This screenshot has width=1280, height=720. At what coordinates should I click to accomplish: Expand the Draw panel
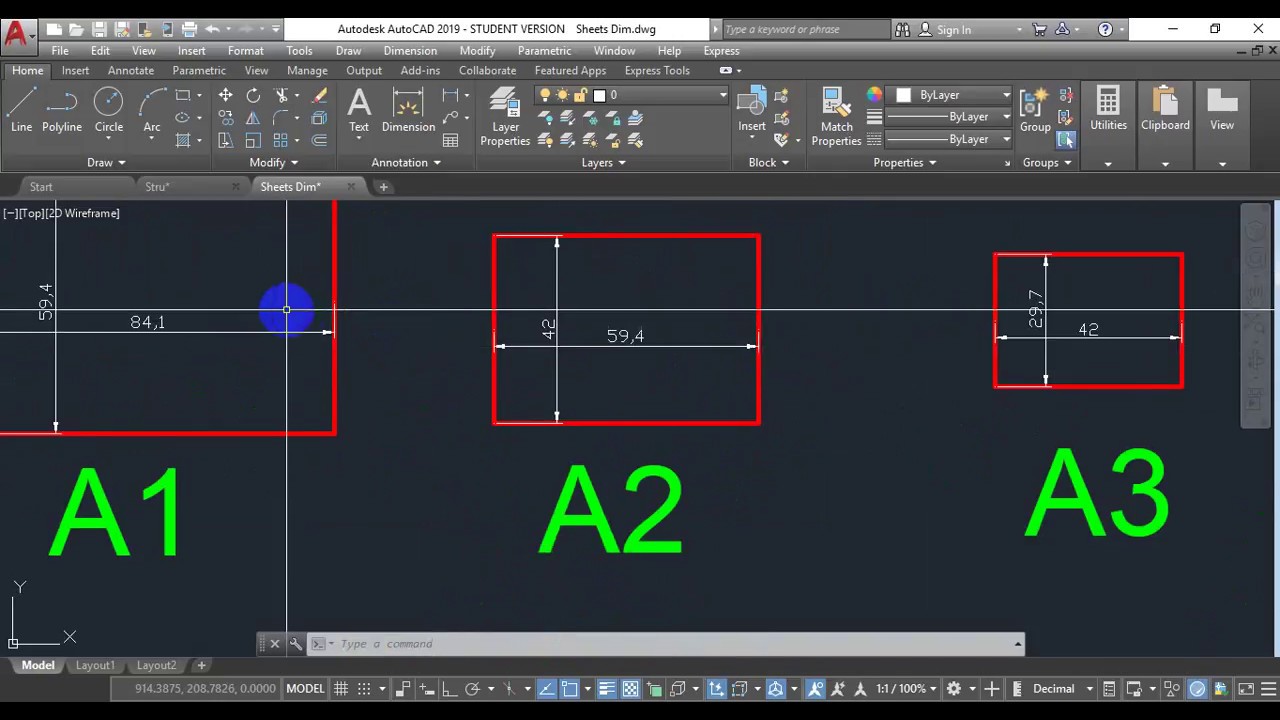coord(106,162)
